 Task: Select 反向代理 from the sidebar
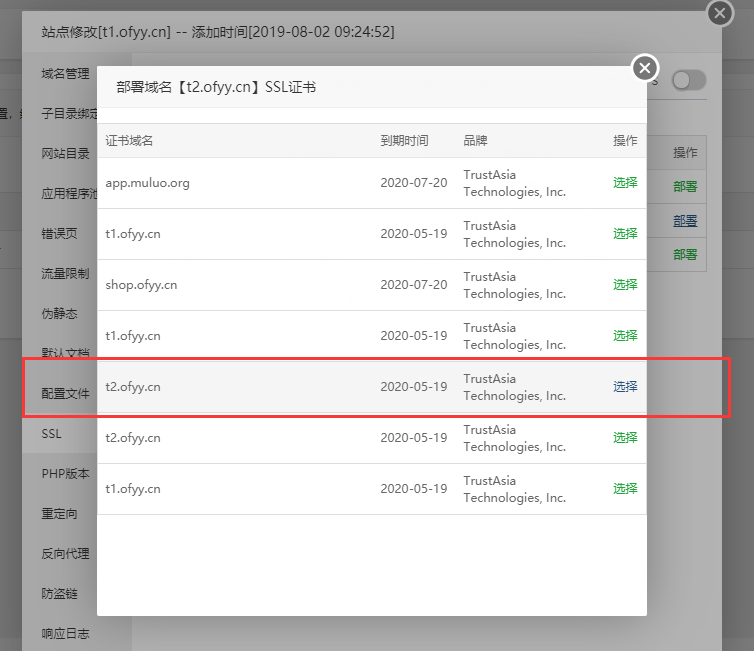65,554
